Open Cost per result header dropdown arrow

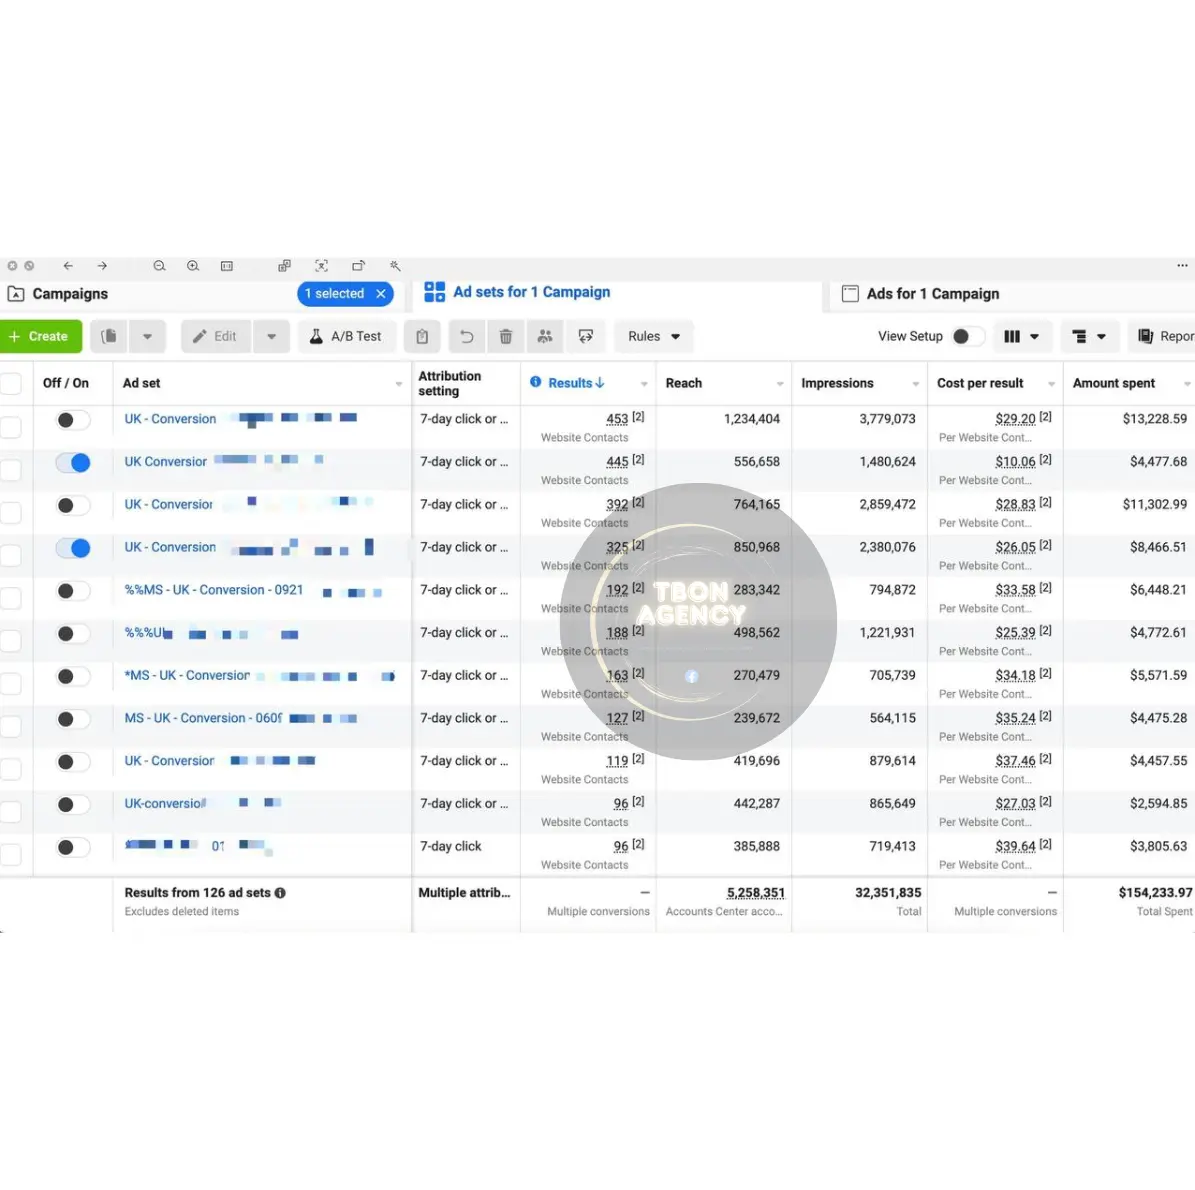pos(1051,384)
